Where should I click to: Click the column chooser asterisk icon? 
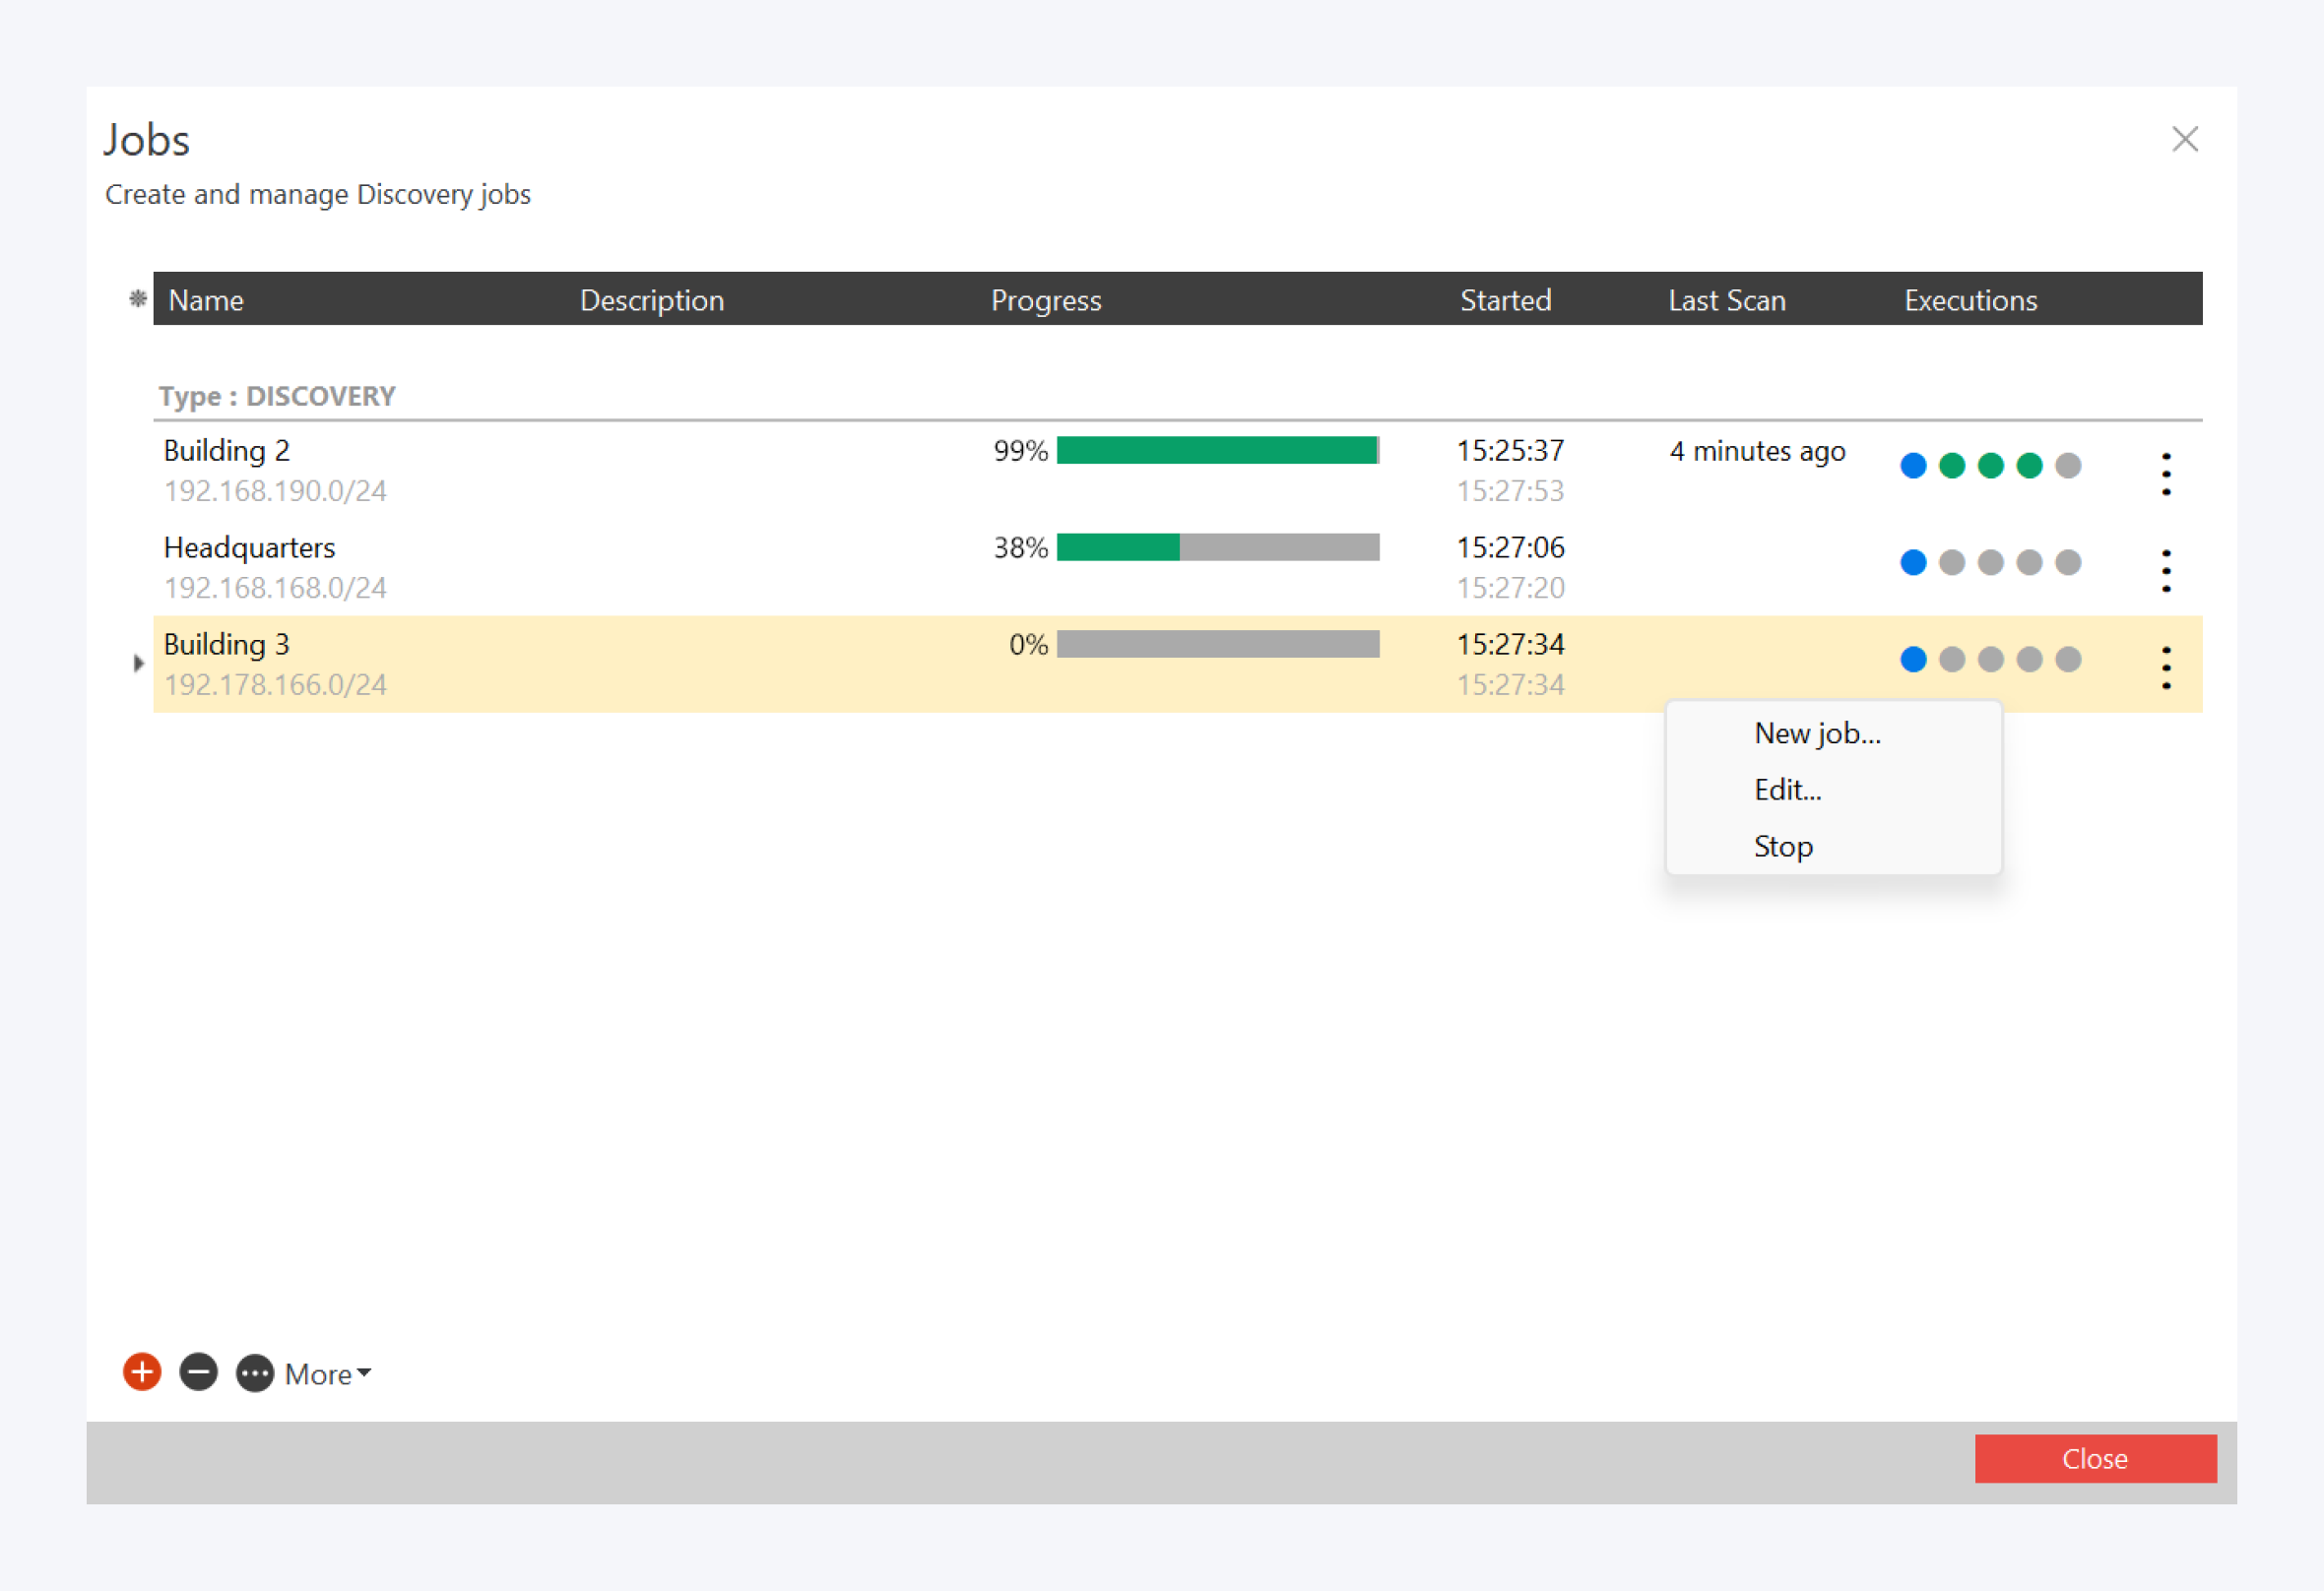(x=138, y=298)
